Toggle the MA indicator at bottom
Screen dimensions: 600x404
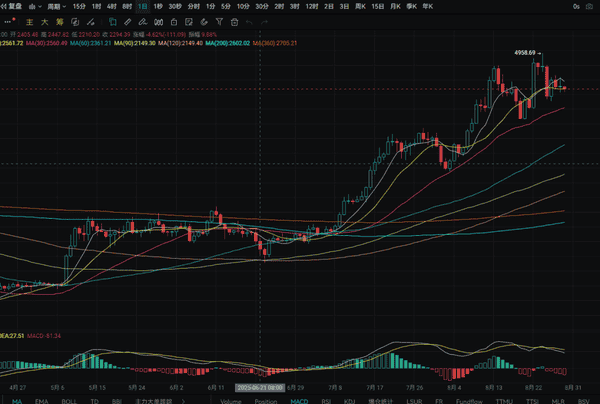coord(17,399)
